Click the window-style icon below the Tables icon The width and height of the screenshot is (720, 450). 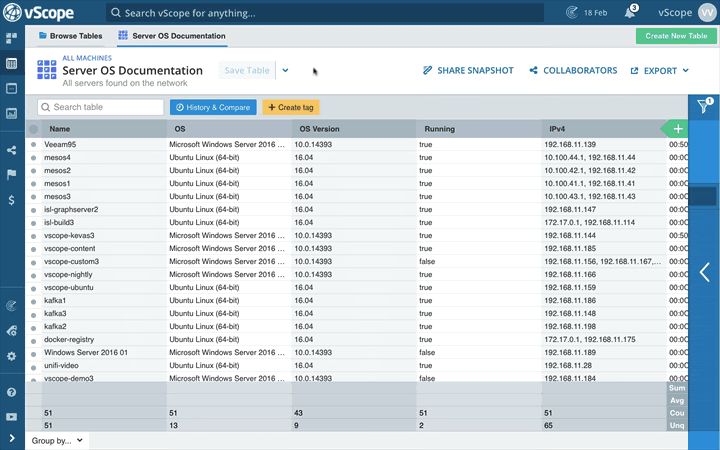pyautogui.click(x=11, y=88)
